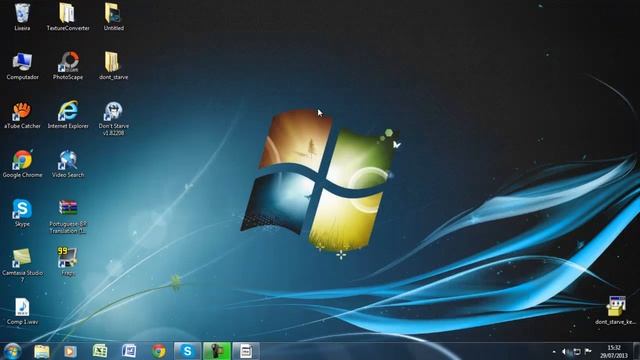Open Chrome from the taskbar
The image size is (640, 360).
click(x=159, y=351)
